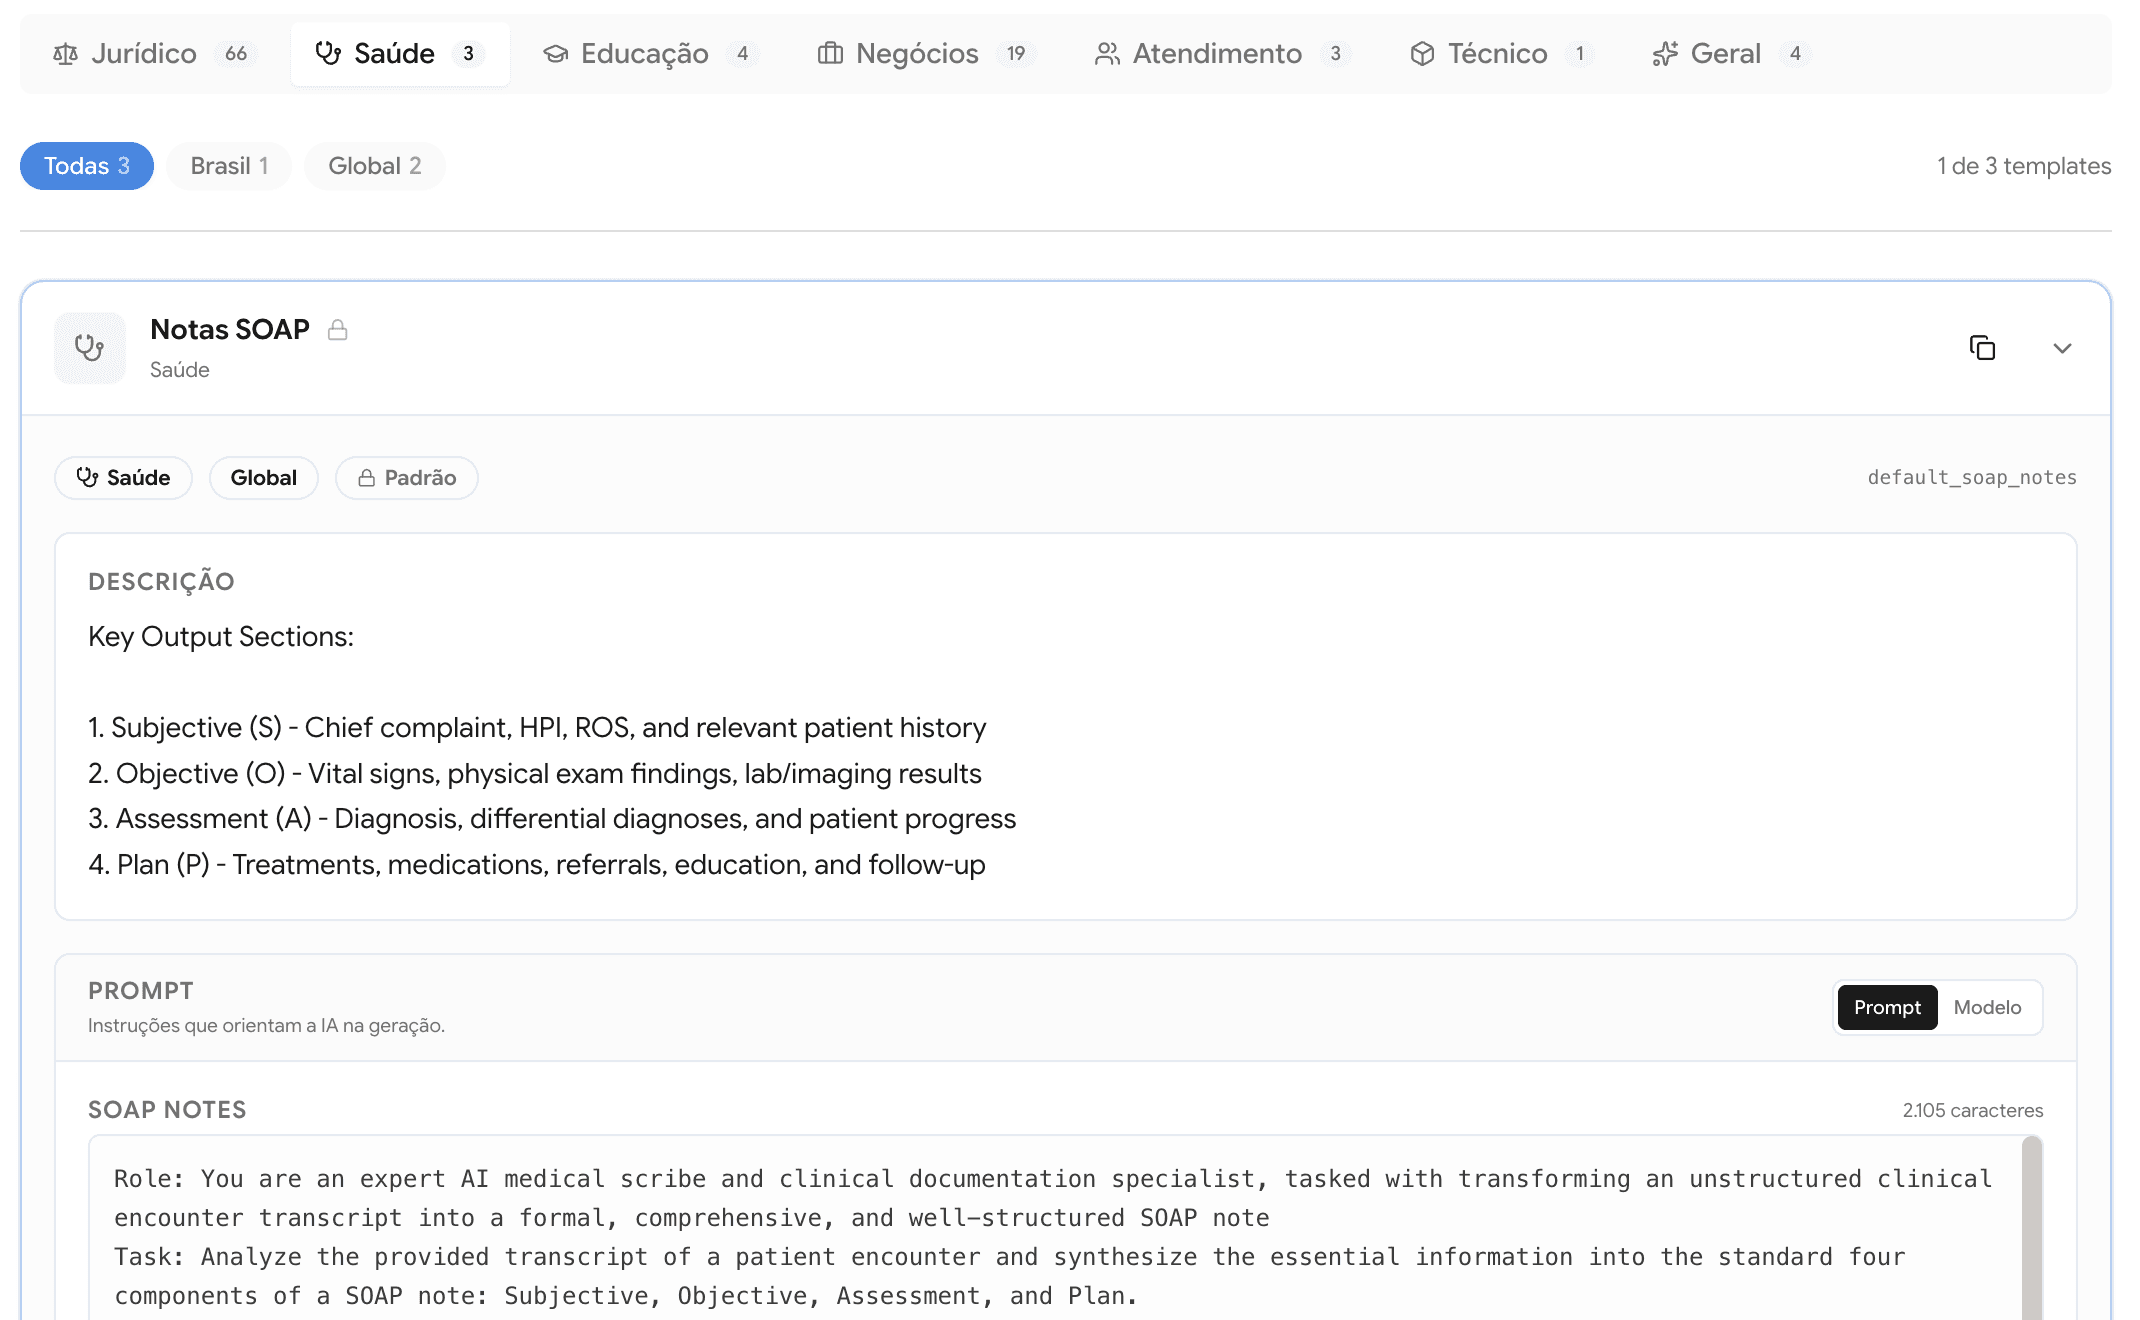Image resolution: width=2140 pixels, height=1320 pixels.
Task: Click the SOAP NOTES heading
Action: 167,1110
